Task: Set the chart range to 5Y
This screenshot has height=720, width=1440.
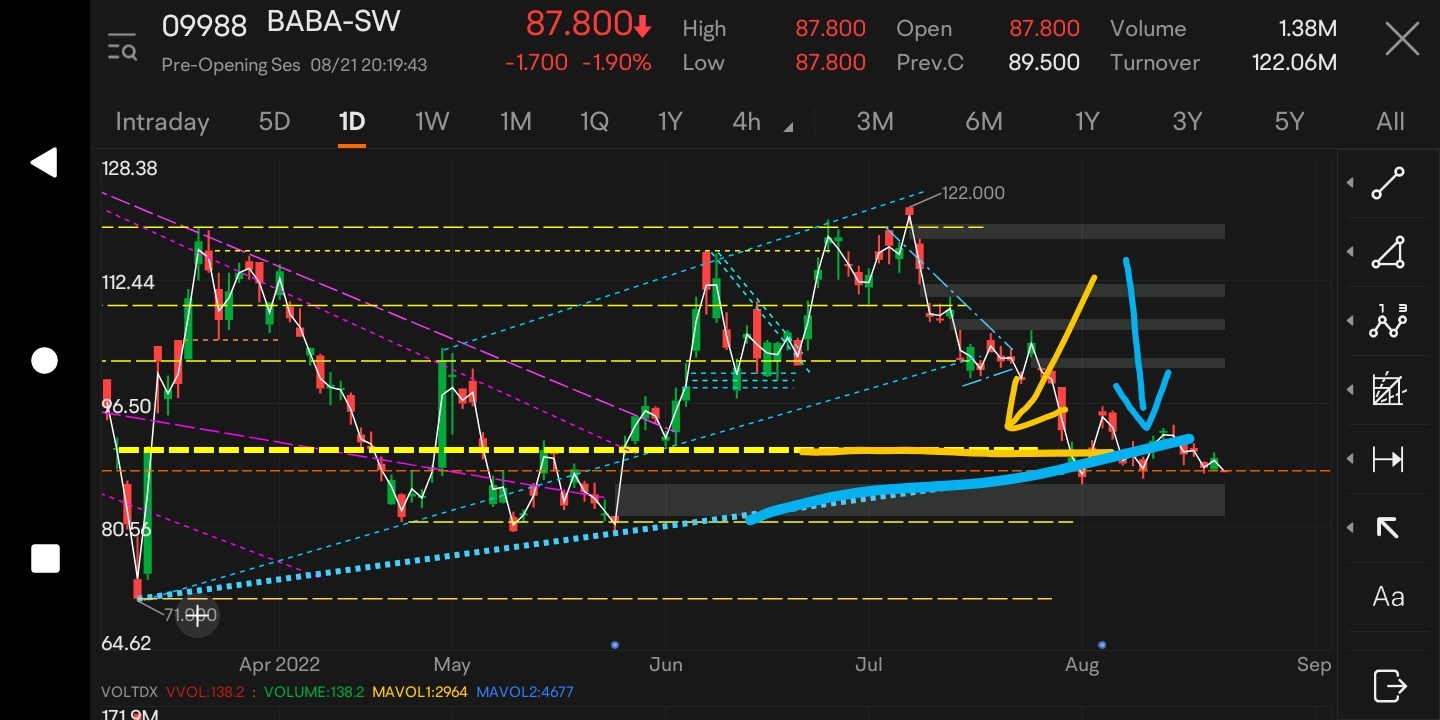Action: click(1289, 122)
